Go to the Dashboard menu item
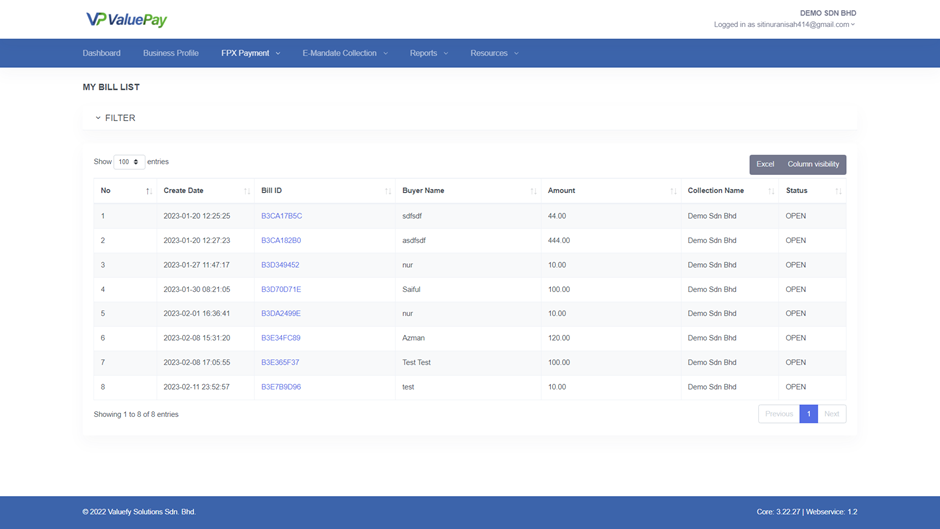The height and width of the screenshot is (529, 940). point(101,53)
